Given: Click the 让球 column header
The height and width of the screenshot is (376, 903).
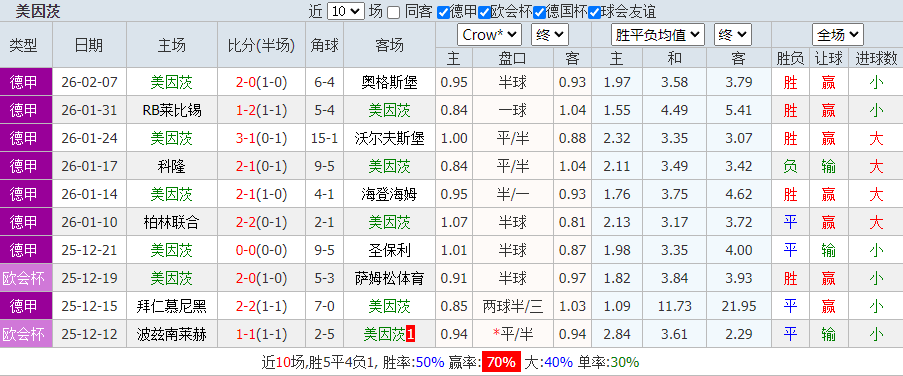Looking at the screenshot, I should pyautogui.click(x=829, y=58).
